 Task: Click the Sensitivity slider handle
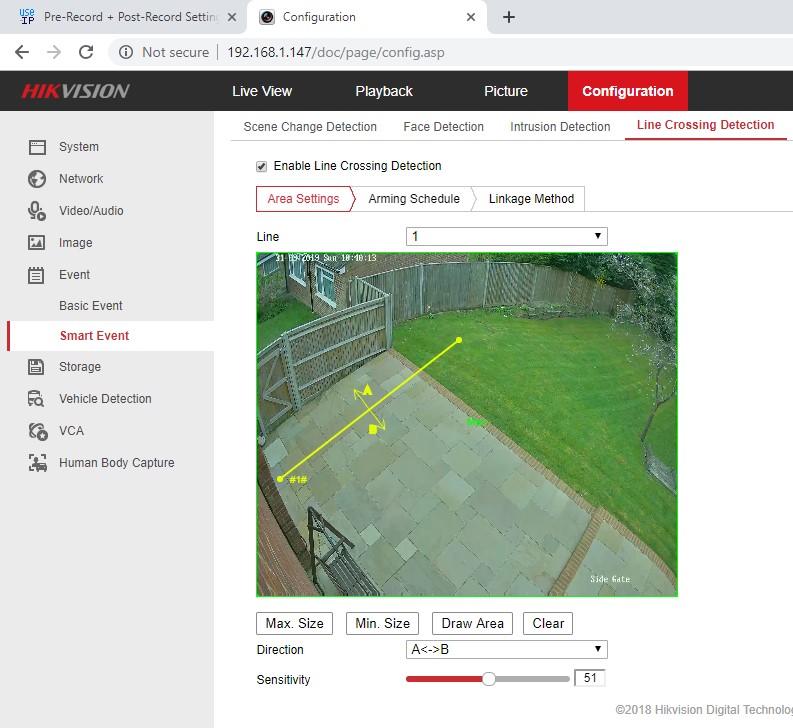coord(489,679)
